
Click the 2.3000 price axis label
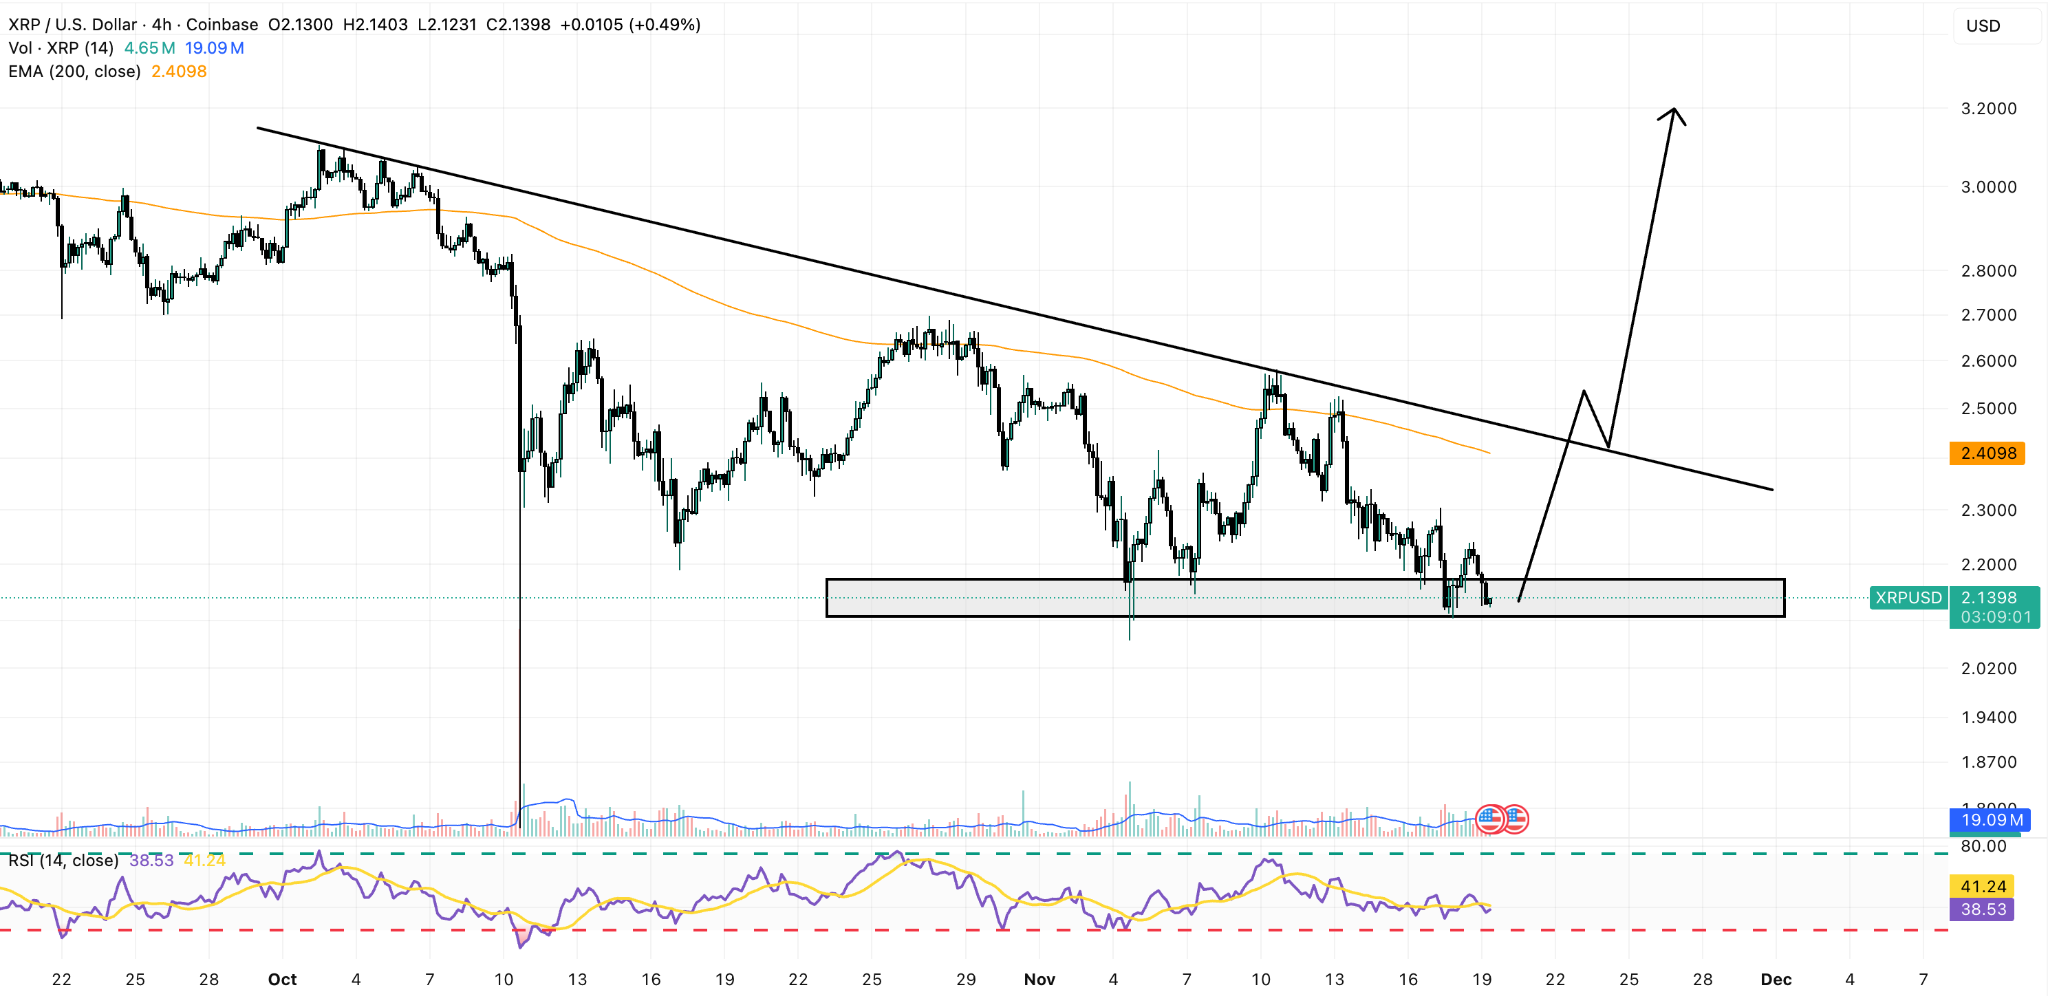[x=1989, y=510]
